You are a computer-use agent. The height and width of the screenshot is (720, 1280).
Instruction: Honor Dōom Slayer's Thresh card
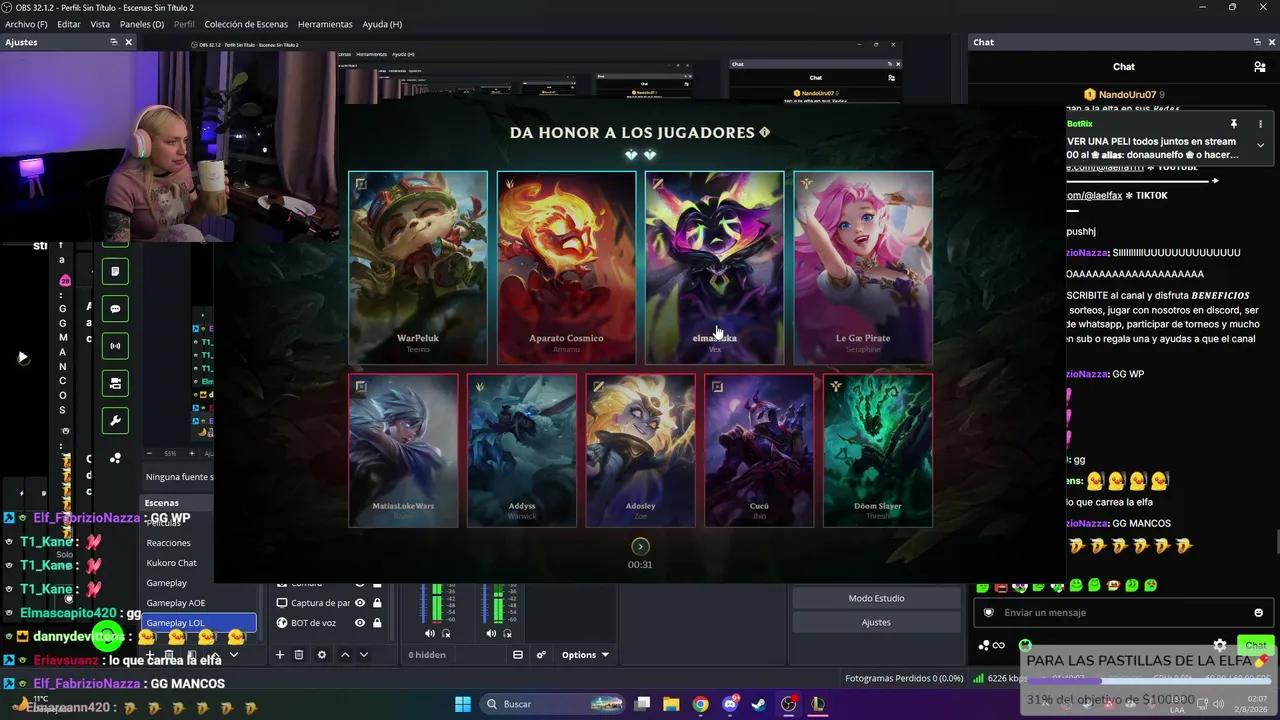click(878, 451)
